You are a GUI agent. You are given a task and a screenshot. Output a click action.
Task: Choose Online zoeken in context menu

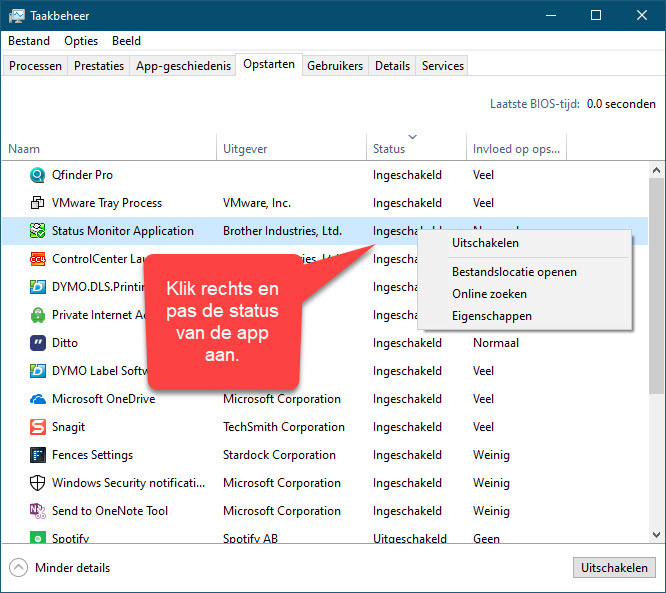[525, 294]
